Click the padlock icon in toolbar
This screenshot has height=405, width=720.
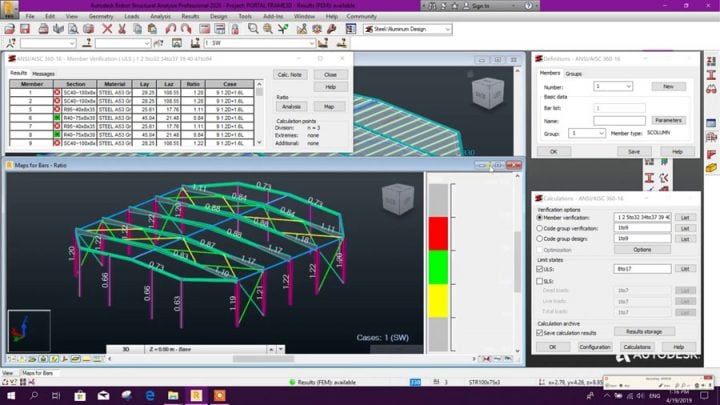point(235,29)
